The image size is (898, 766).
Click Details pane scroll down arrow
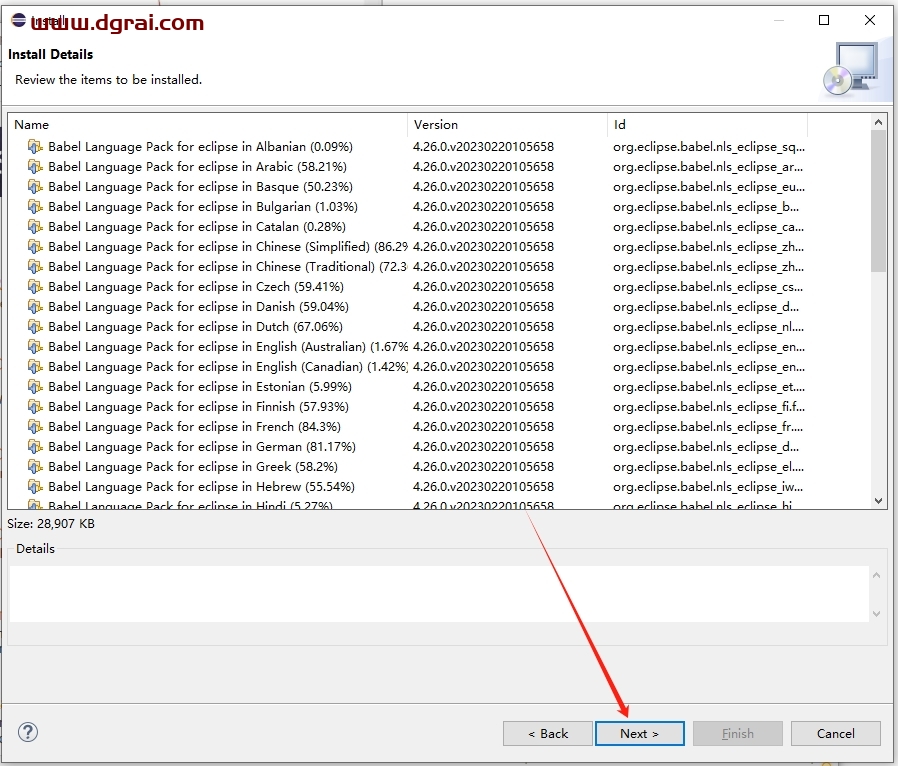pyautogui.click(x=876, y=614)
